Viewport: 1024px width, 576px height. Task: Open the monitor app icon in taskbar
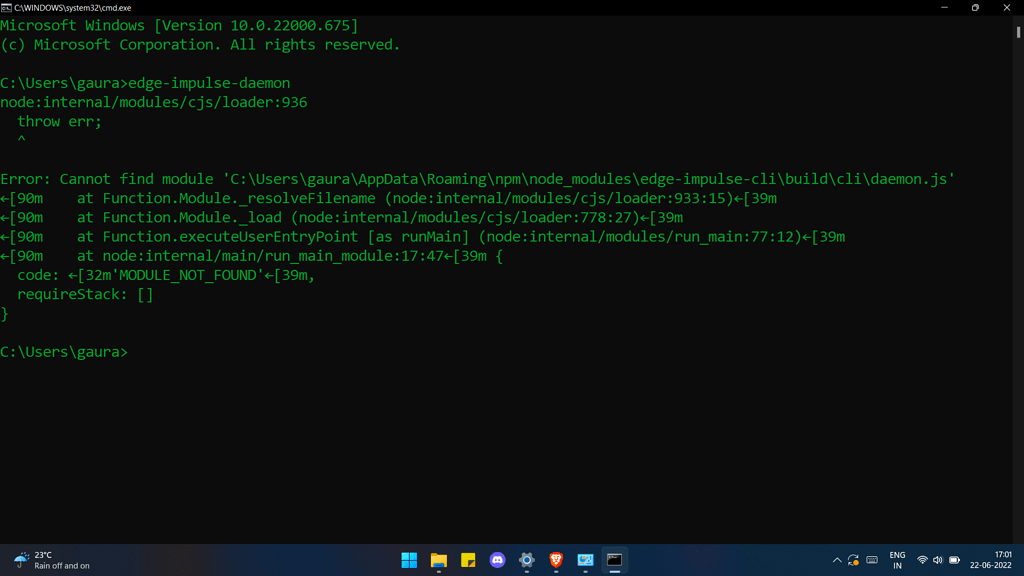pos(585,560)
